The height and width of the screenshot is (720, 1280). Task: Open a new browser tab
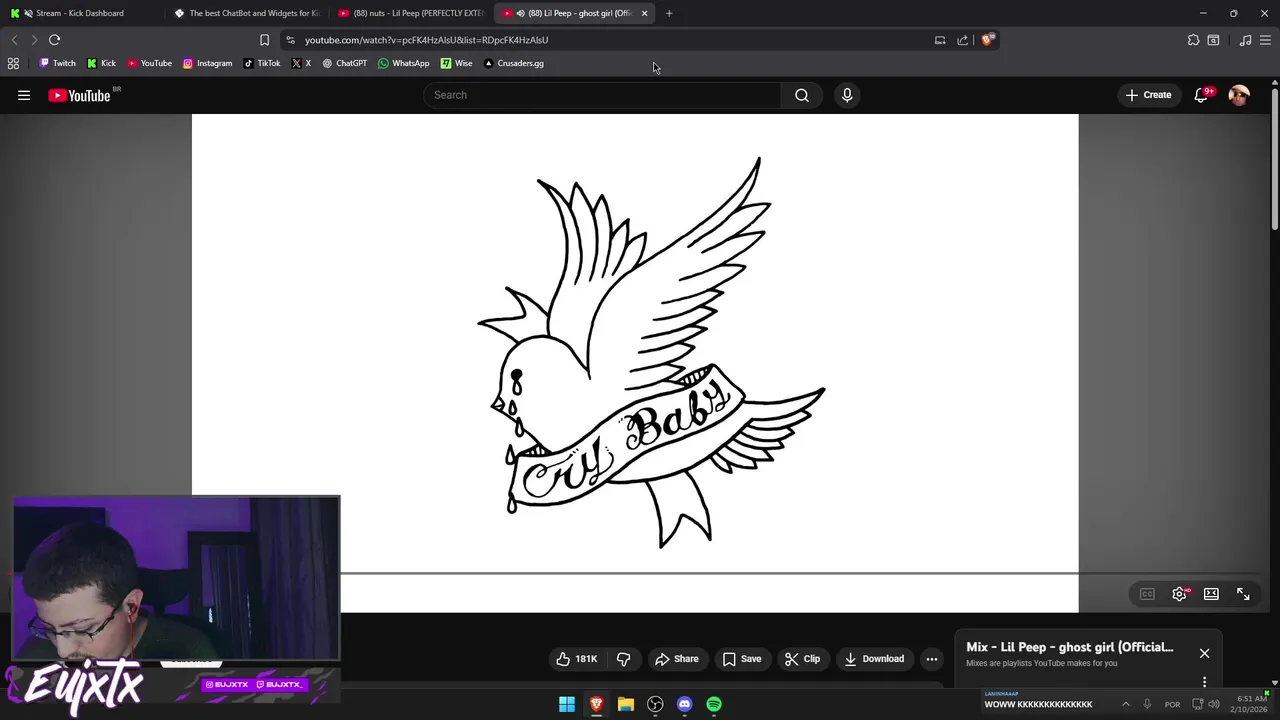pyautogui.click(x=669, y=13)
